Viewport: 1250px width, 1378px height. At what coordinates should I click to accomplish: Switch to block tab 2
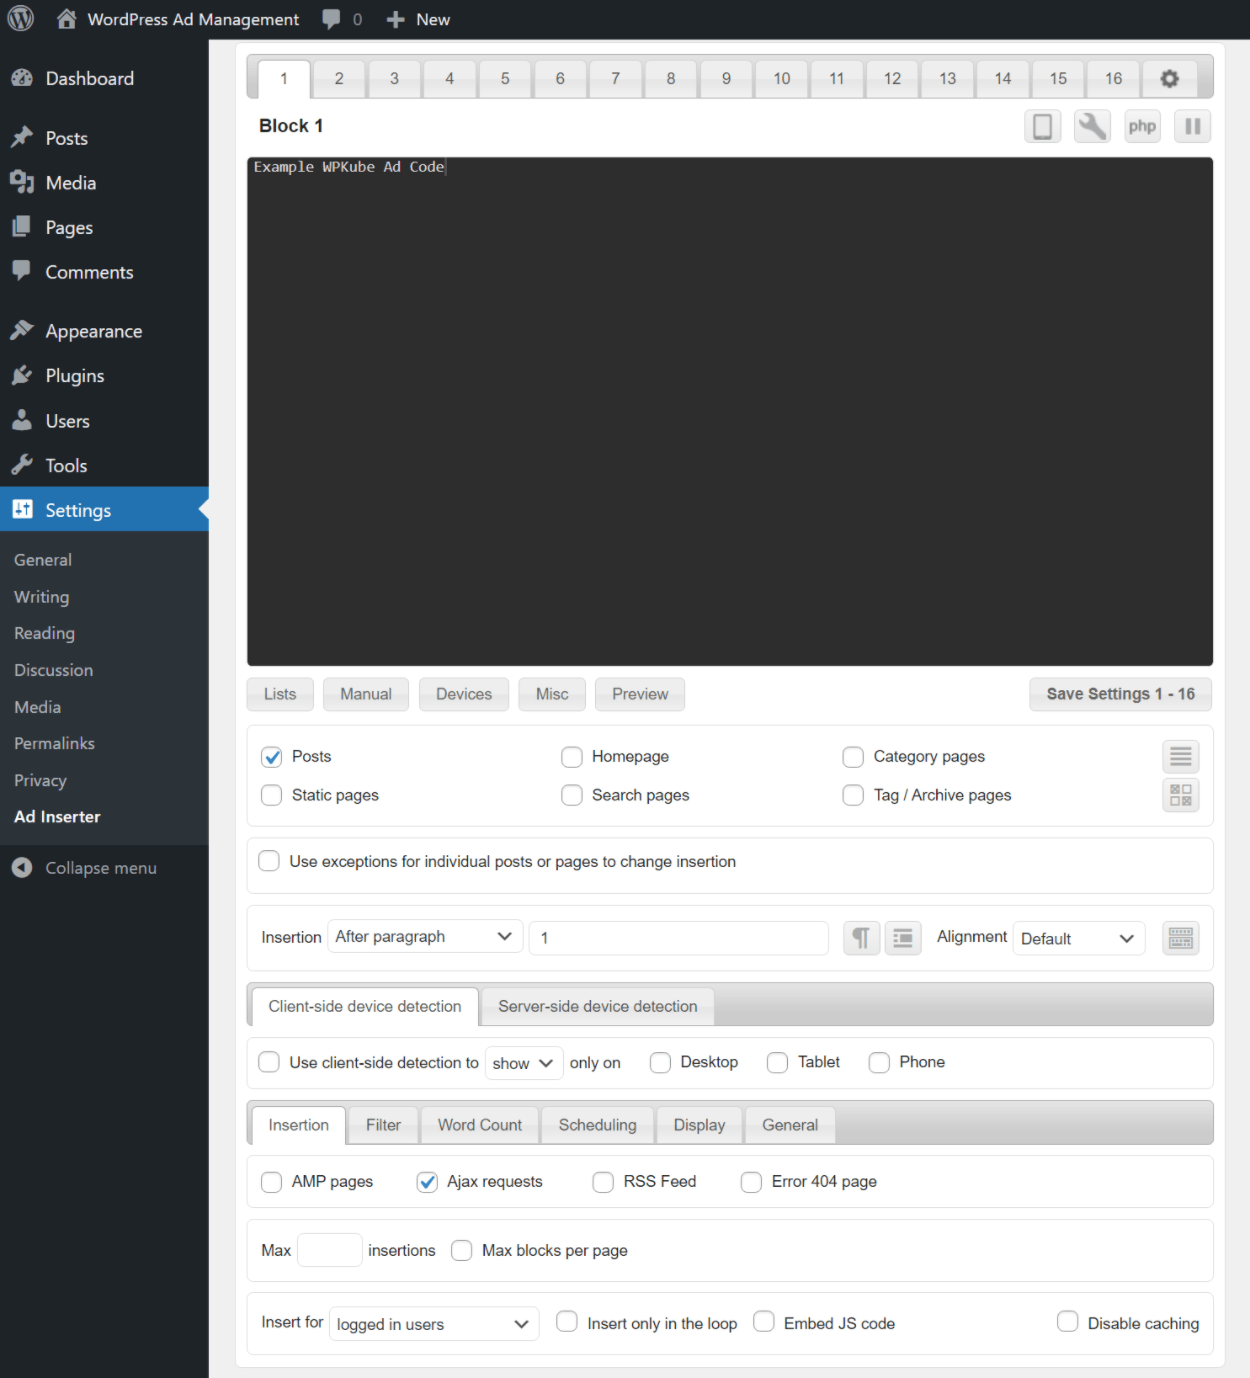[339, 78]
